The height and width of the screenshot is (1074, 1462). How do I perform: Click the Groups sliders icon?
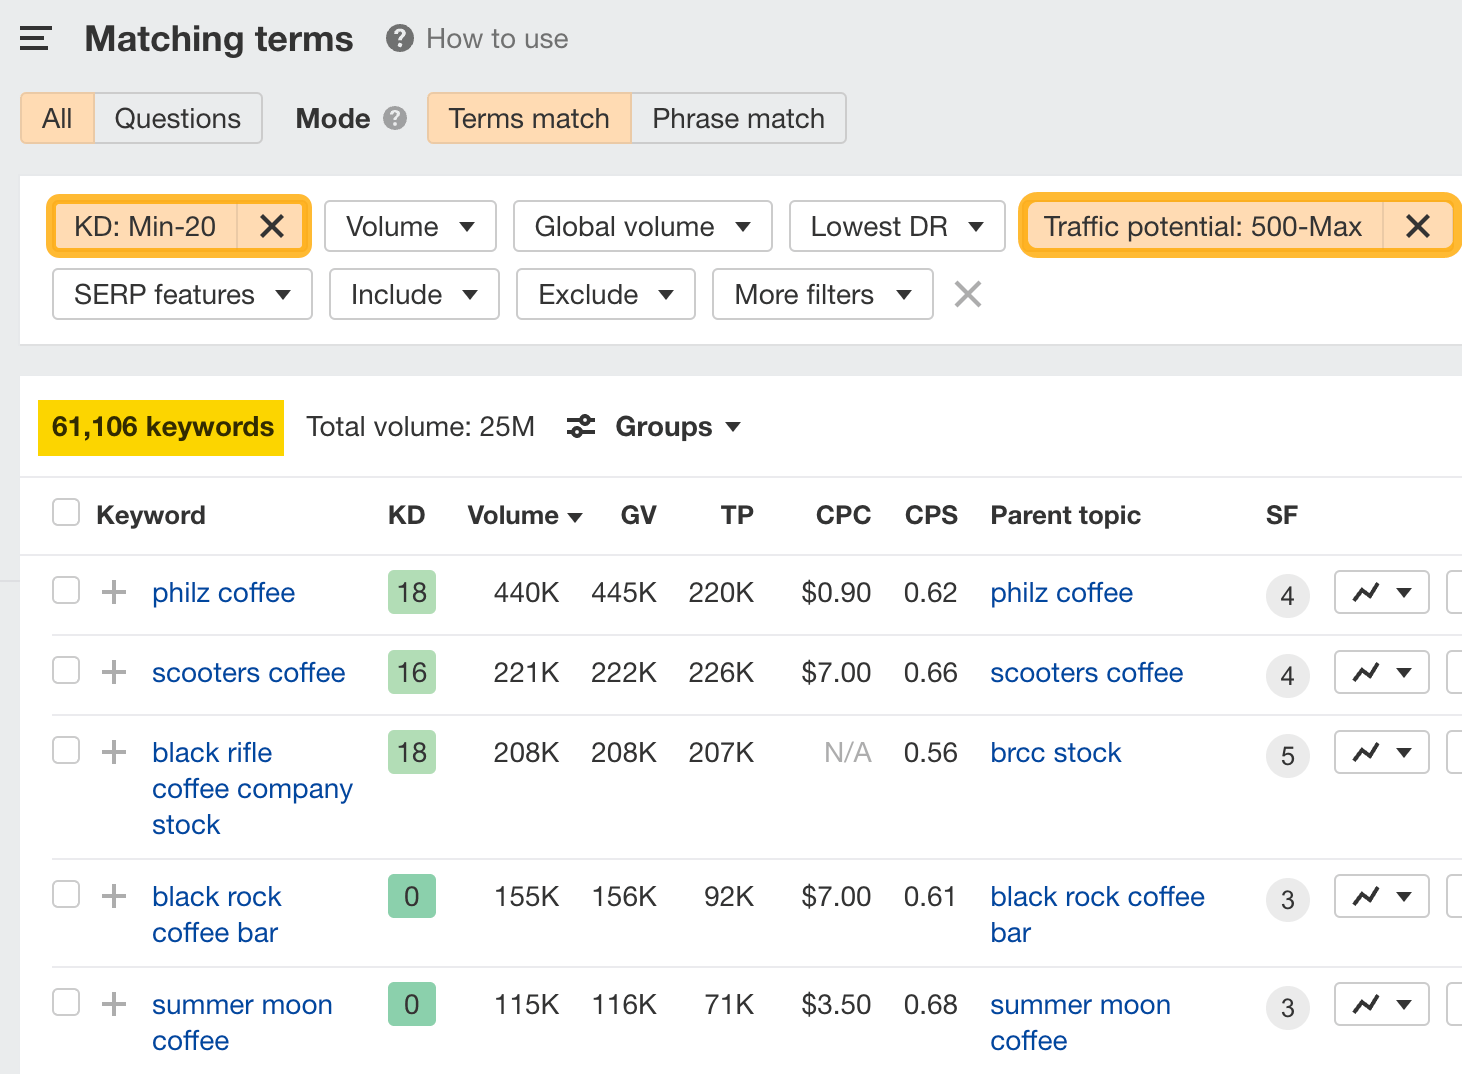(x=580, y=426)
